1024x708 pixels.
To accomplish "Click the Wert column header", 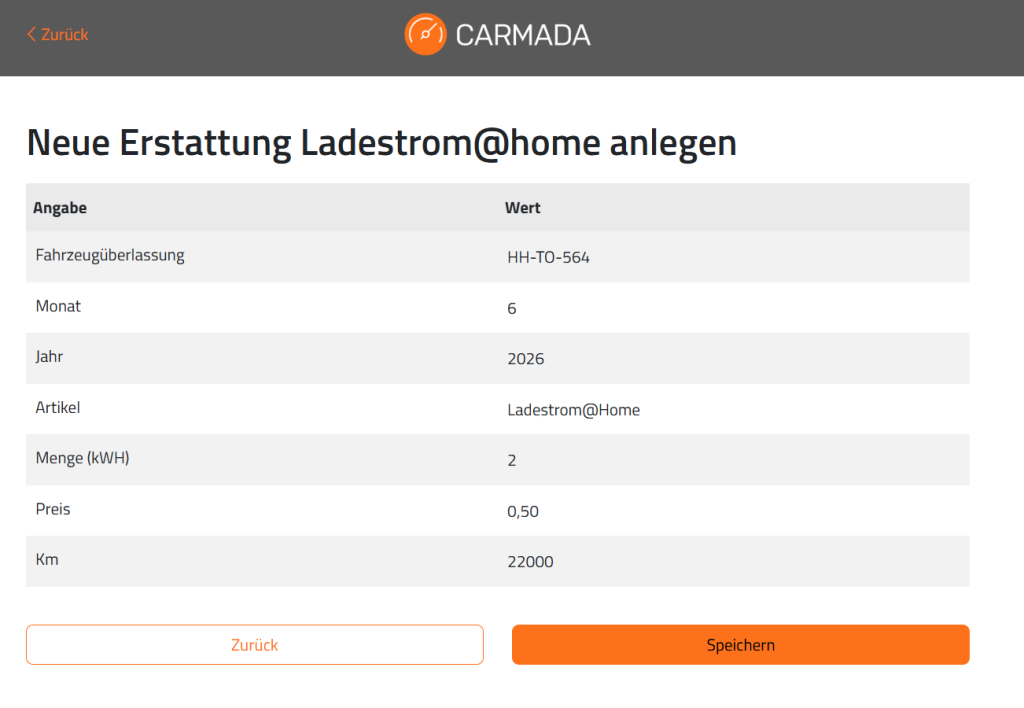I will (x=522, y=208).
